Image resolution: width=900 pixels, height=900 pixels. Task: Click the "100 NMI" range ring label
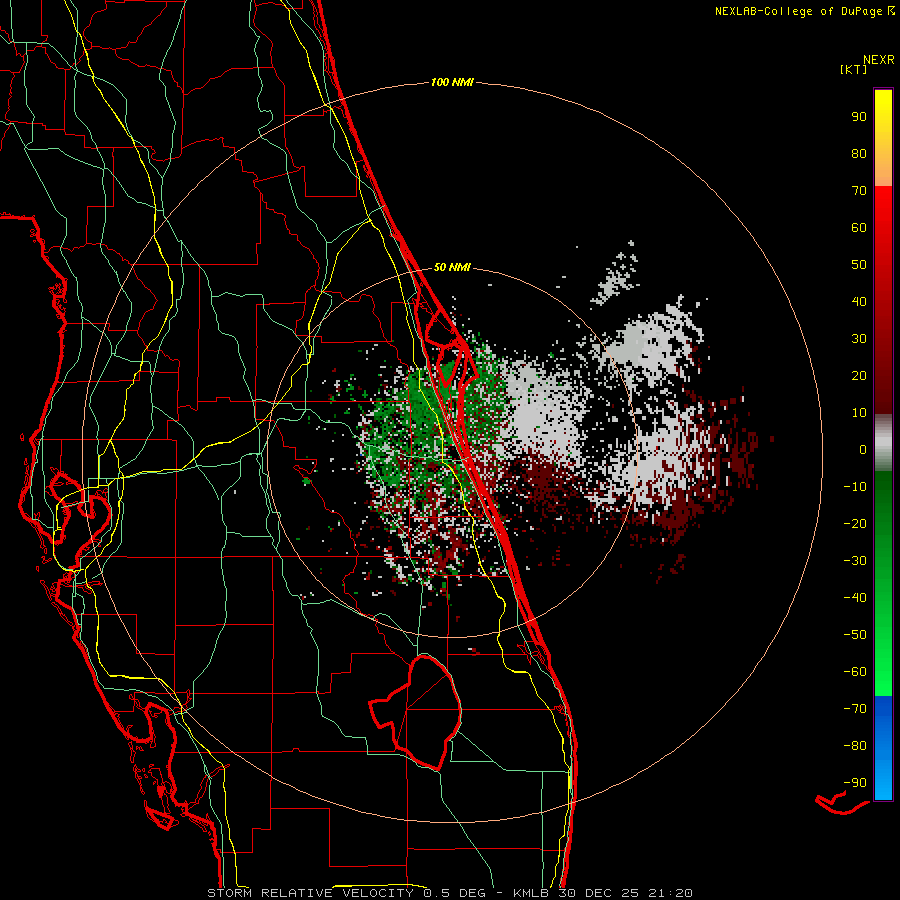(x=452, y=83)
